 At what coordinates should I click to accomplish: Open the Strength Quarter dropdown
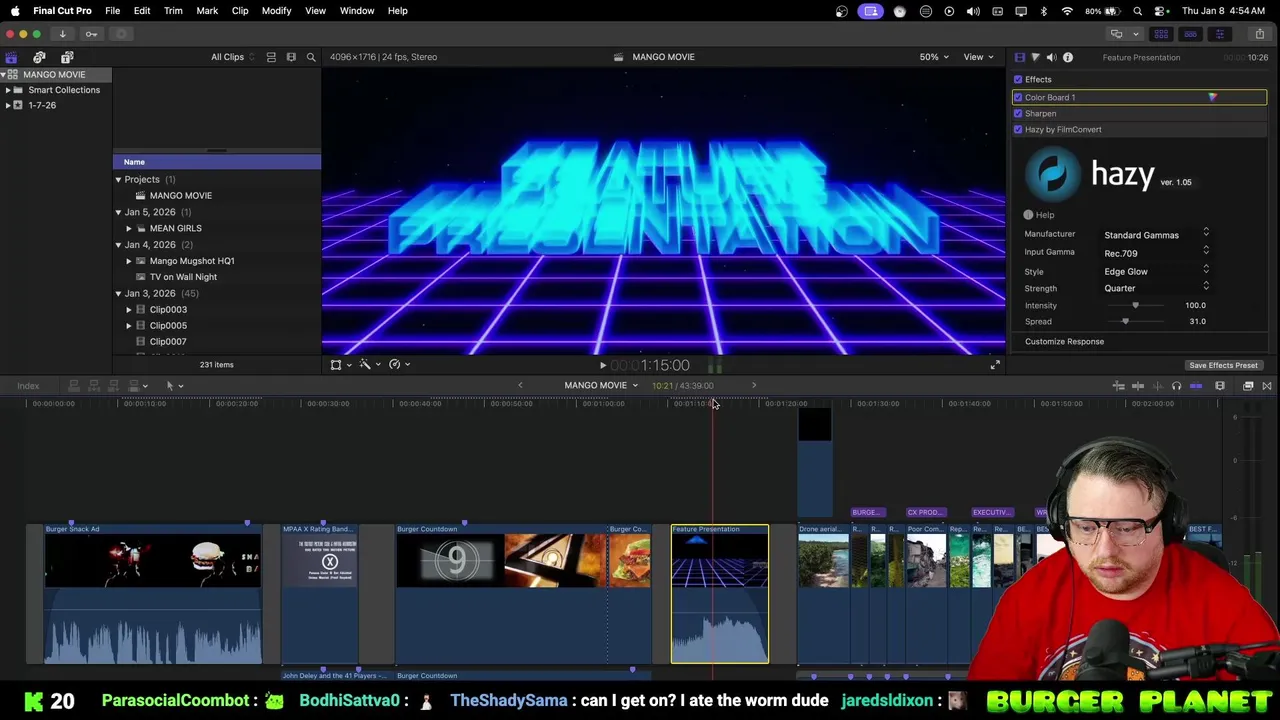click(x=1157, y=288)
